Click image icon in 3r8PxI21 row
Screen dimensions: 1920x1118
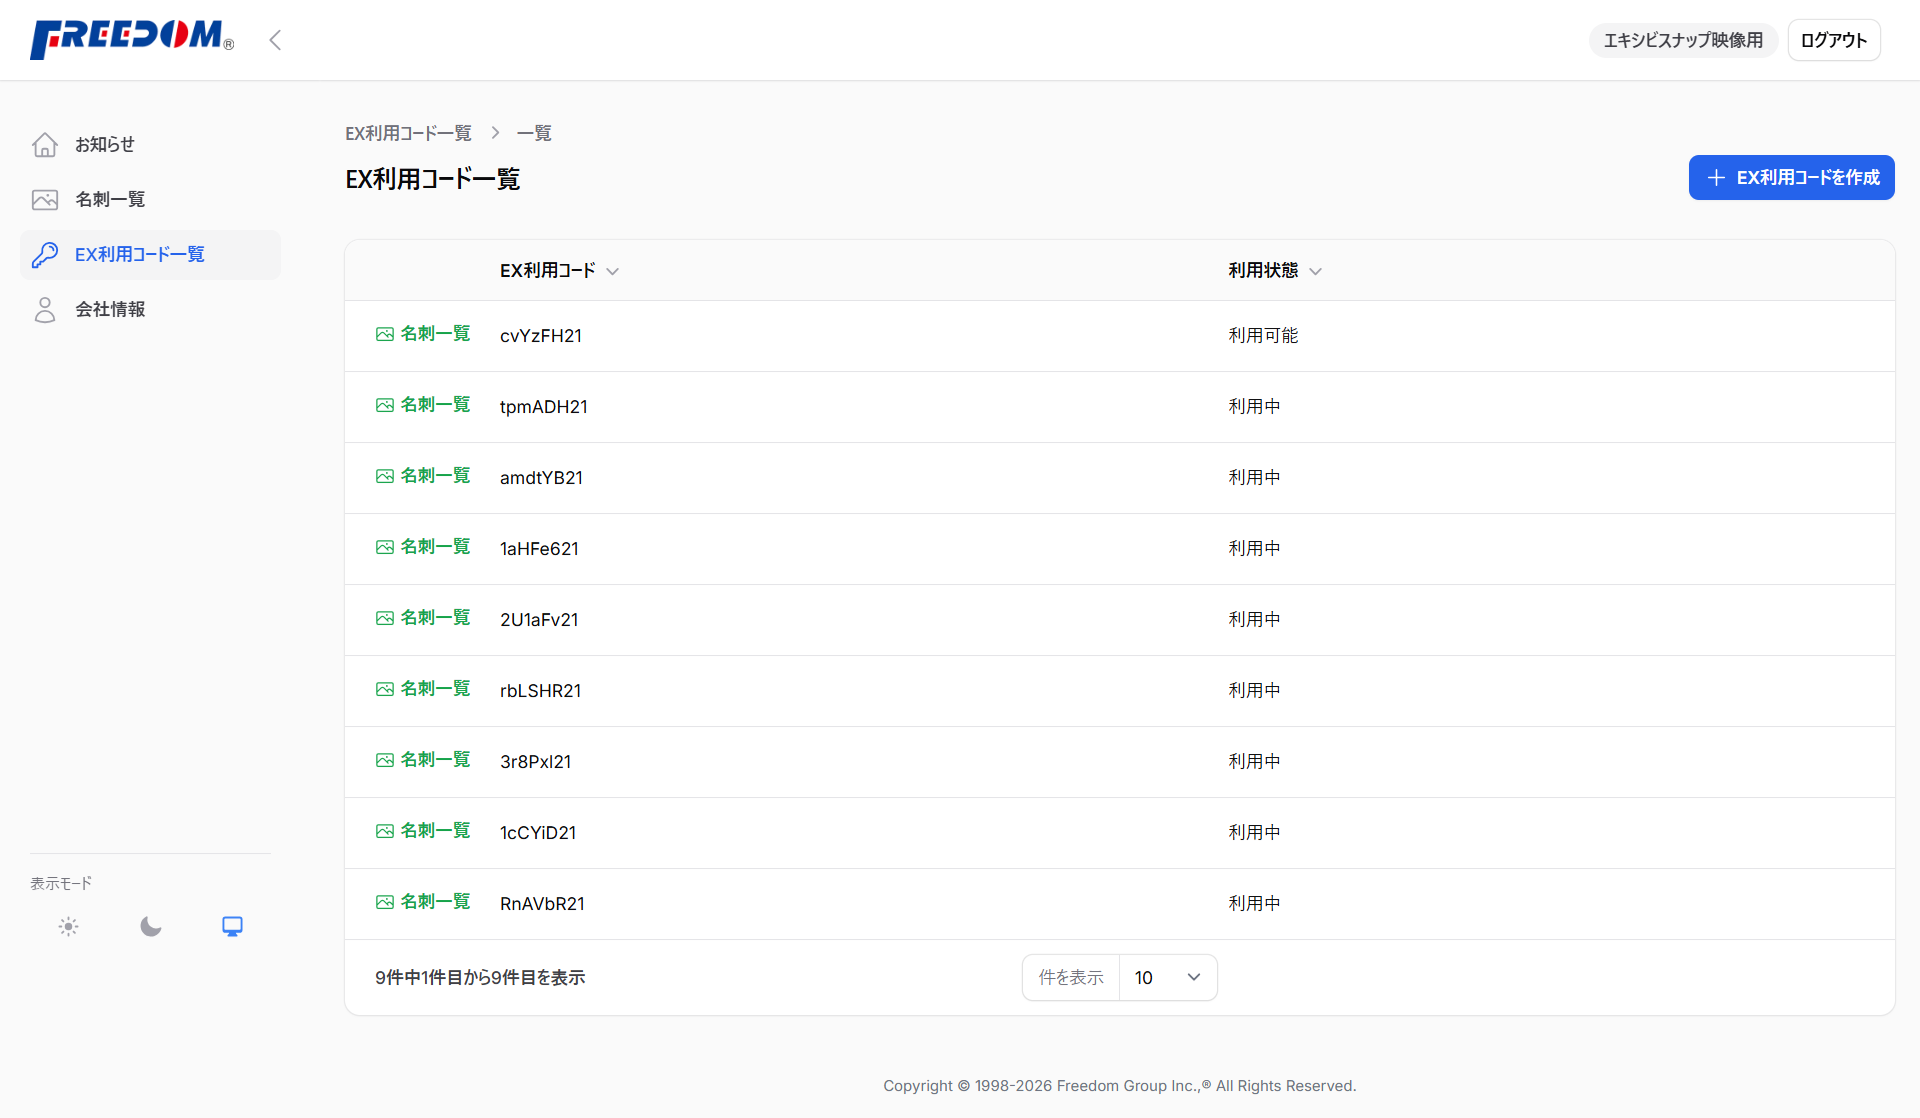385,760
